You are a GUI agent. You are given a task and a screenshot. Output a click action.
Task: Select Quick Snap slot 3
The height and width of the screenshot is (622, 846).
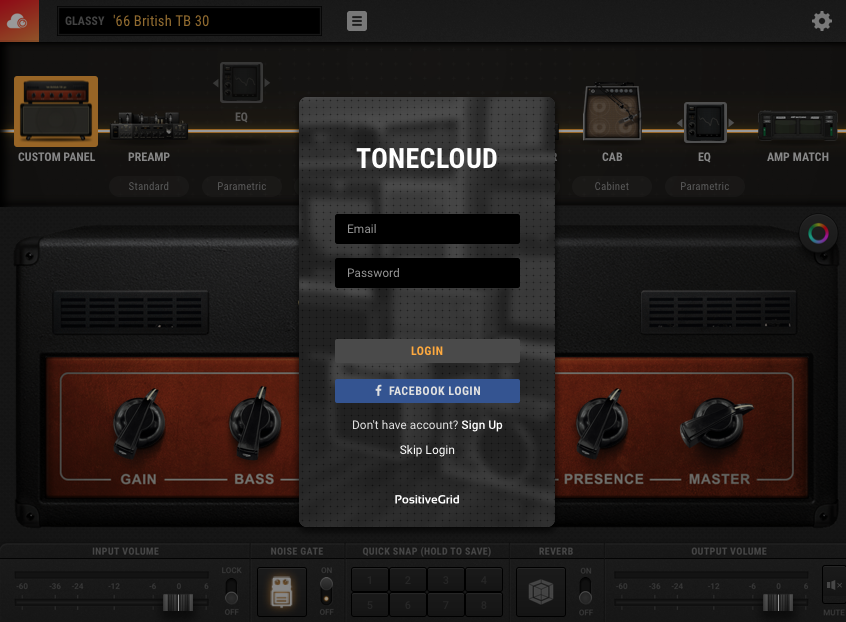(446, 580)
